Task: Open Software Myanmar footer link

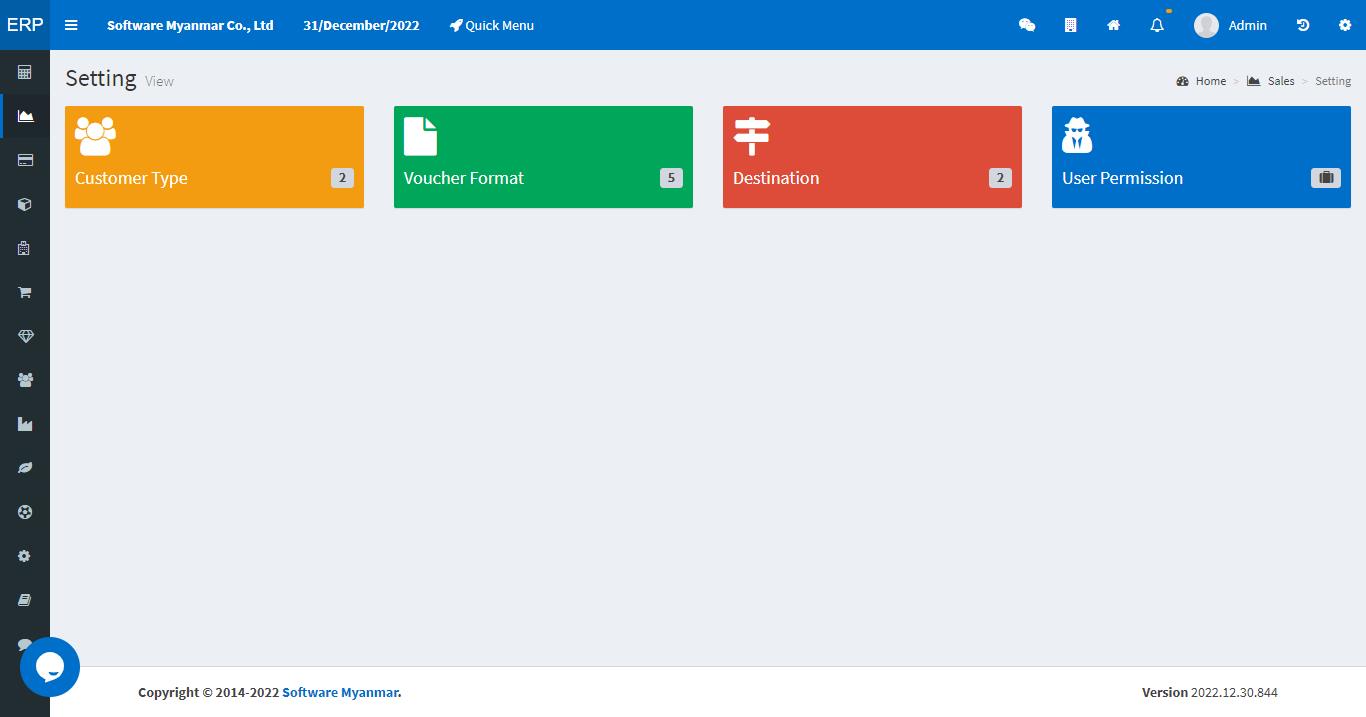Action: tap(342, 692)
